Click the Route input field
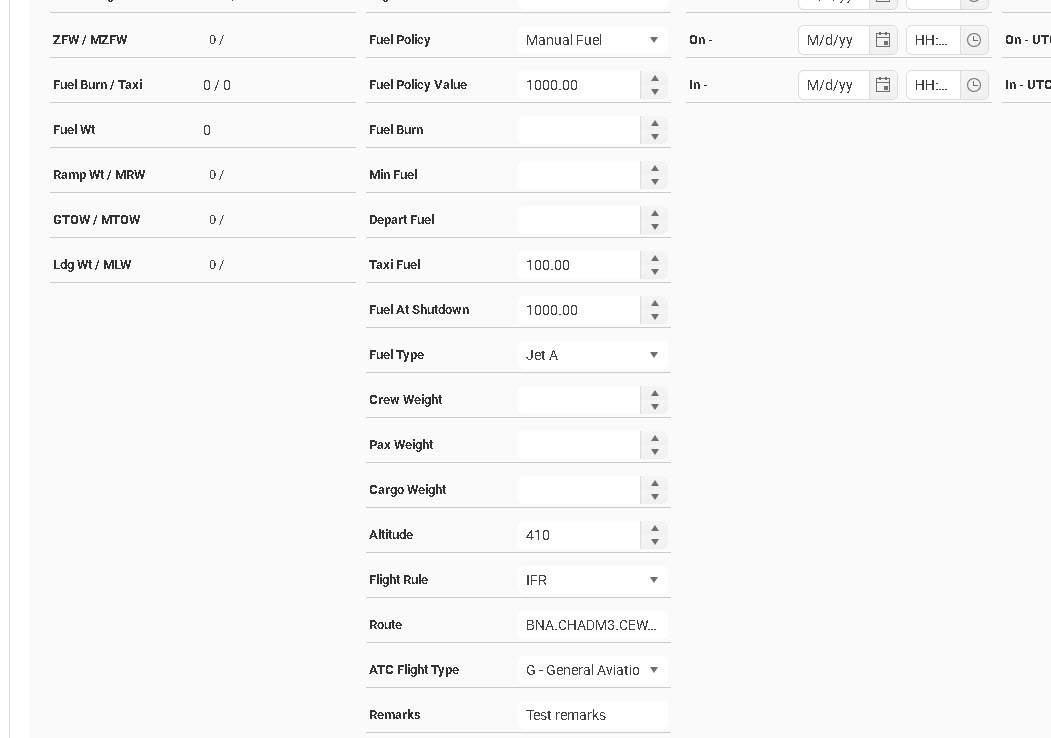The width and height of the screenshot is (1051, 738). tap(592, 625)
